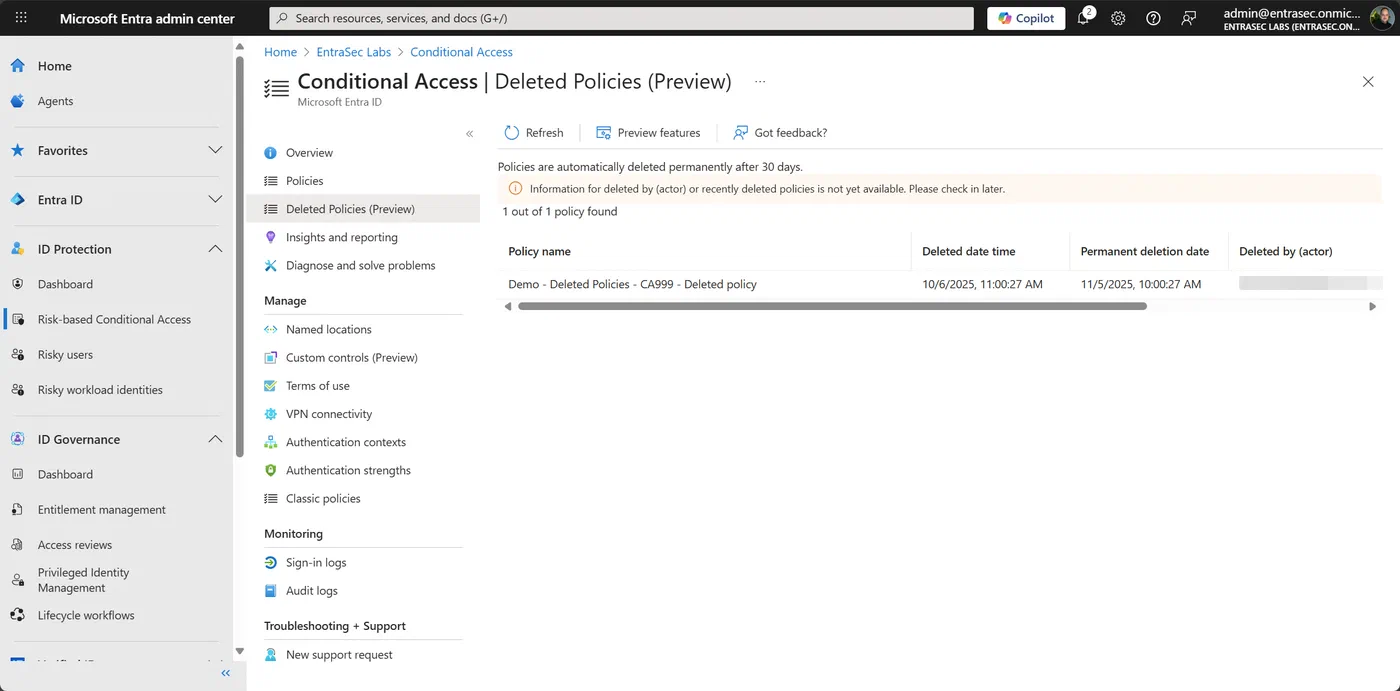Click the ID Protection section icon
The image size is (1400, 691).
coord(18,249)
